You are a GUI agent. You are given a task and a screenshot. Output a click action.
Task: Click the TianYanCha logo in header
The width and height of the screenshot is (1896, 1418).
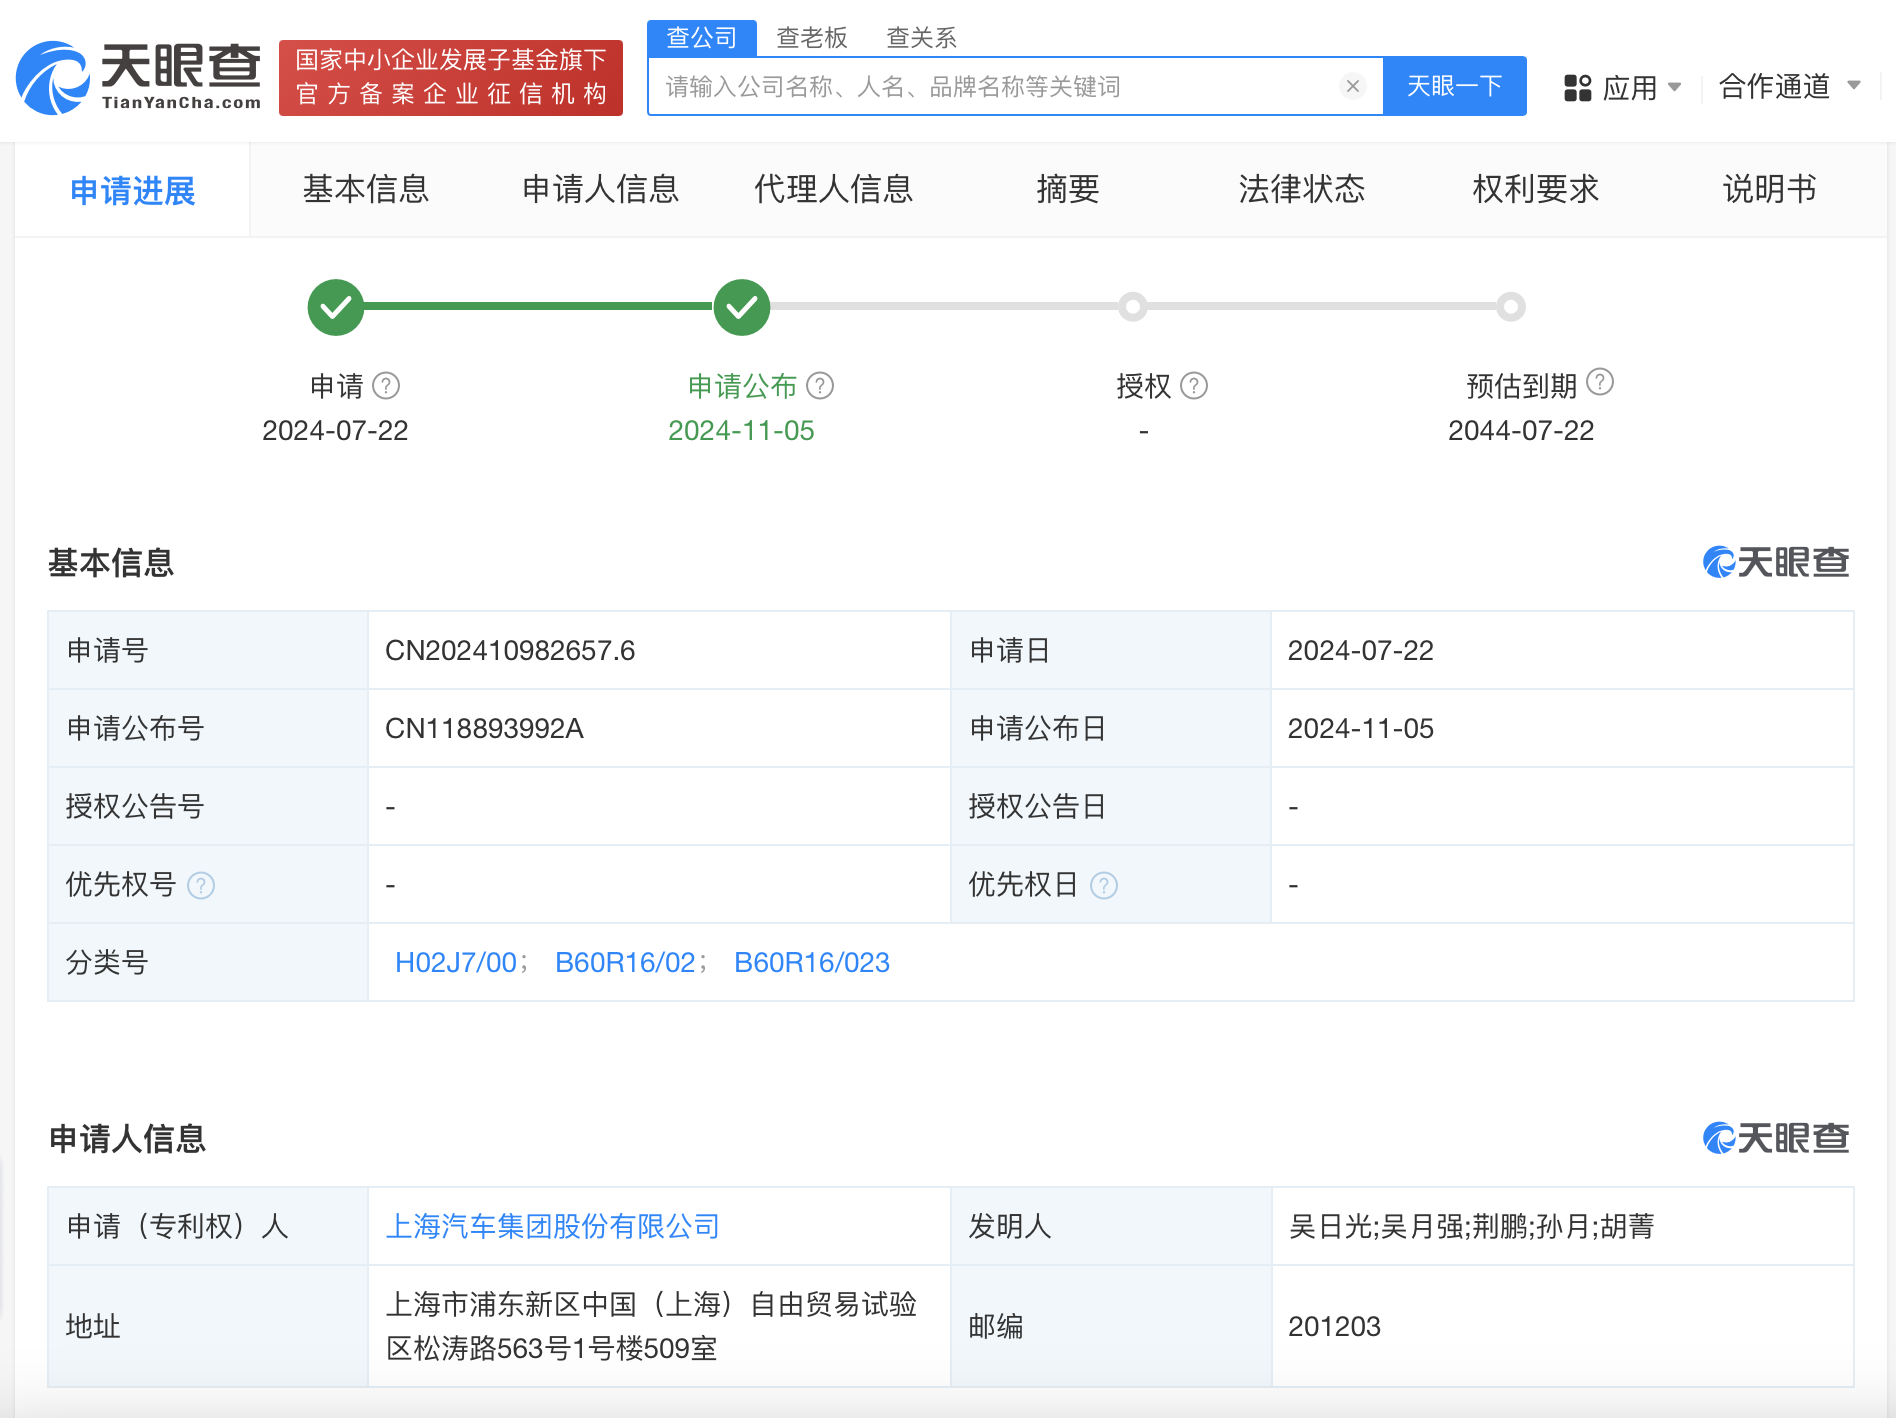point(138,78)
